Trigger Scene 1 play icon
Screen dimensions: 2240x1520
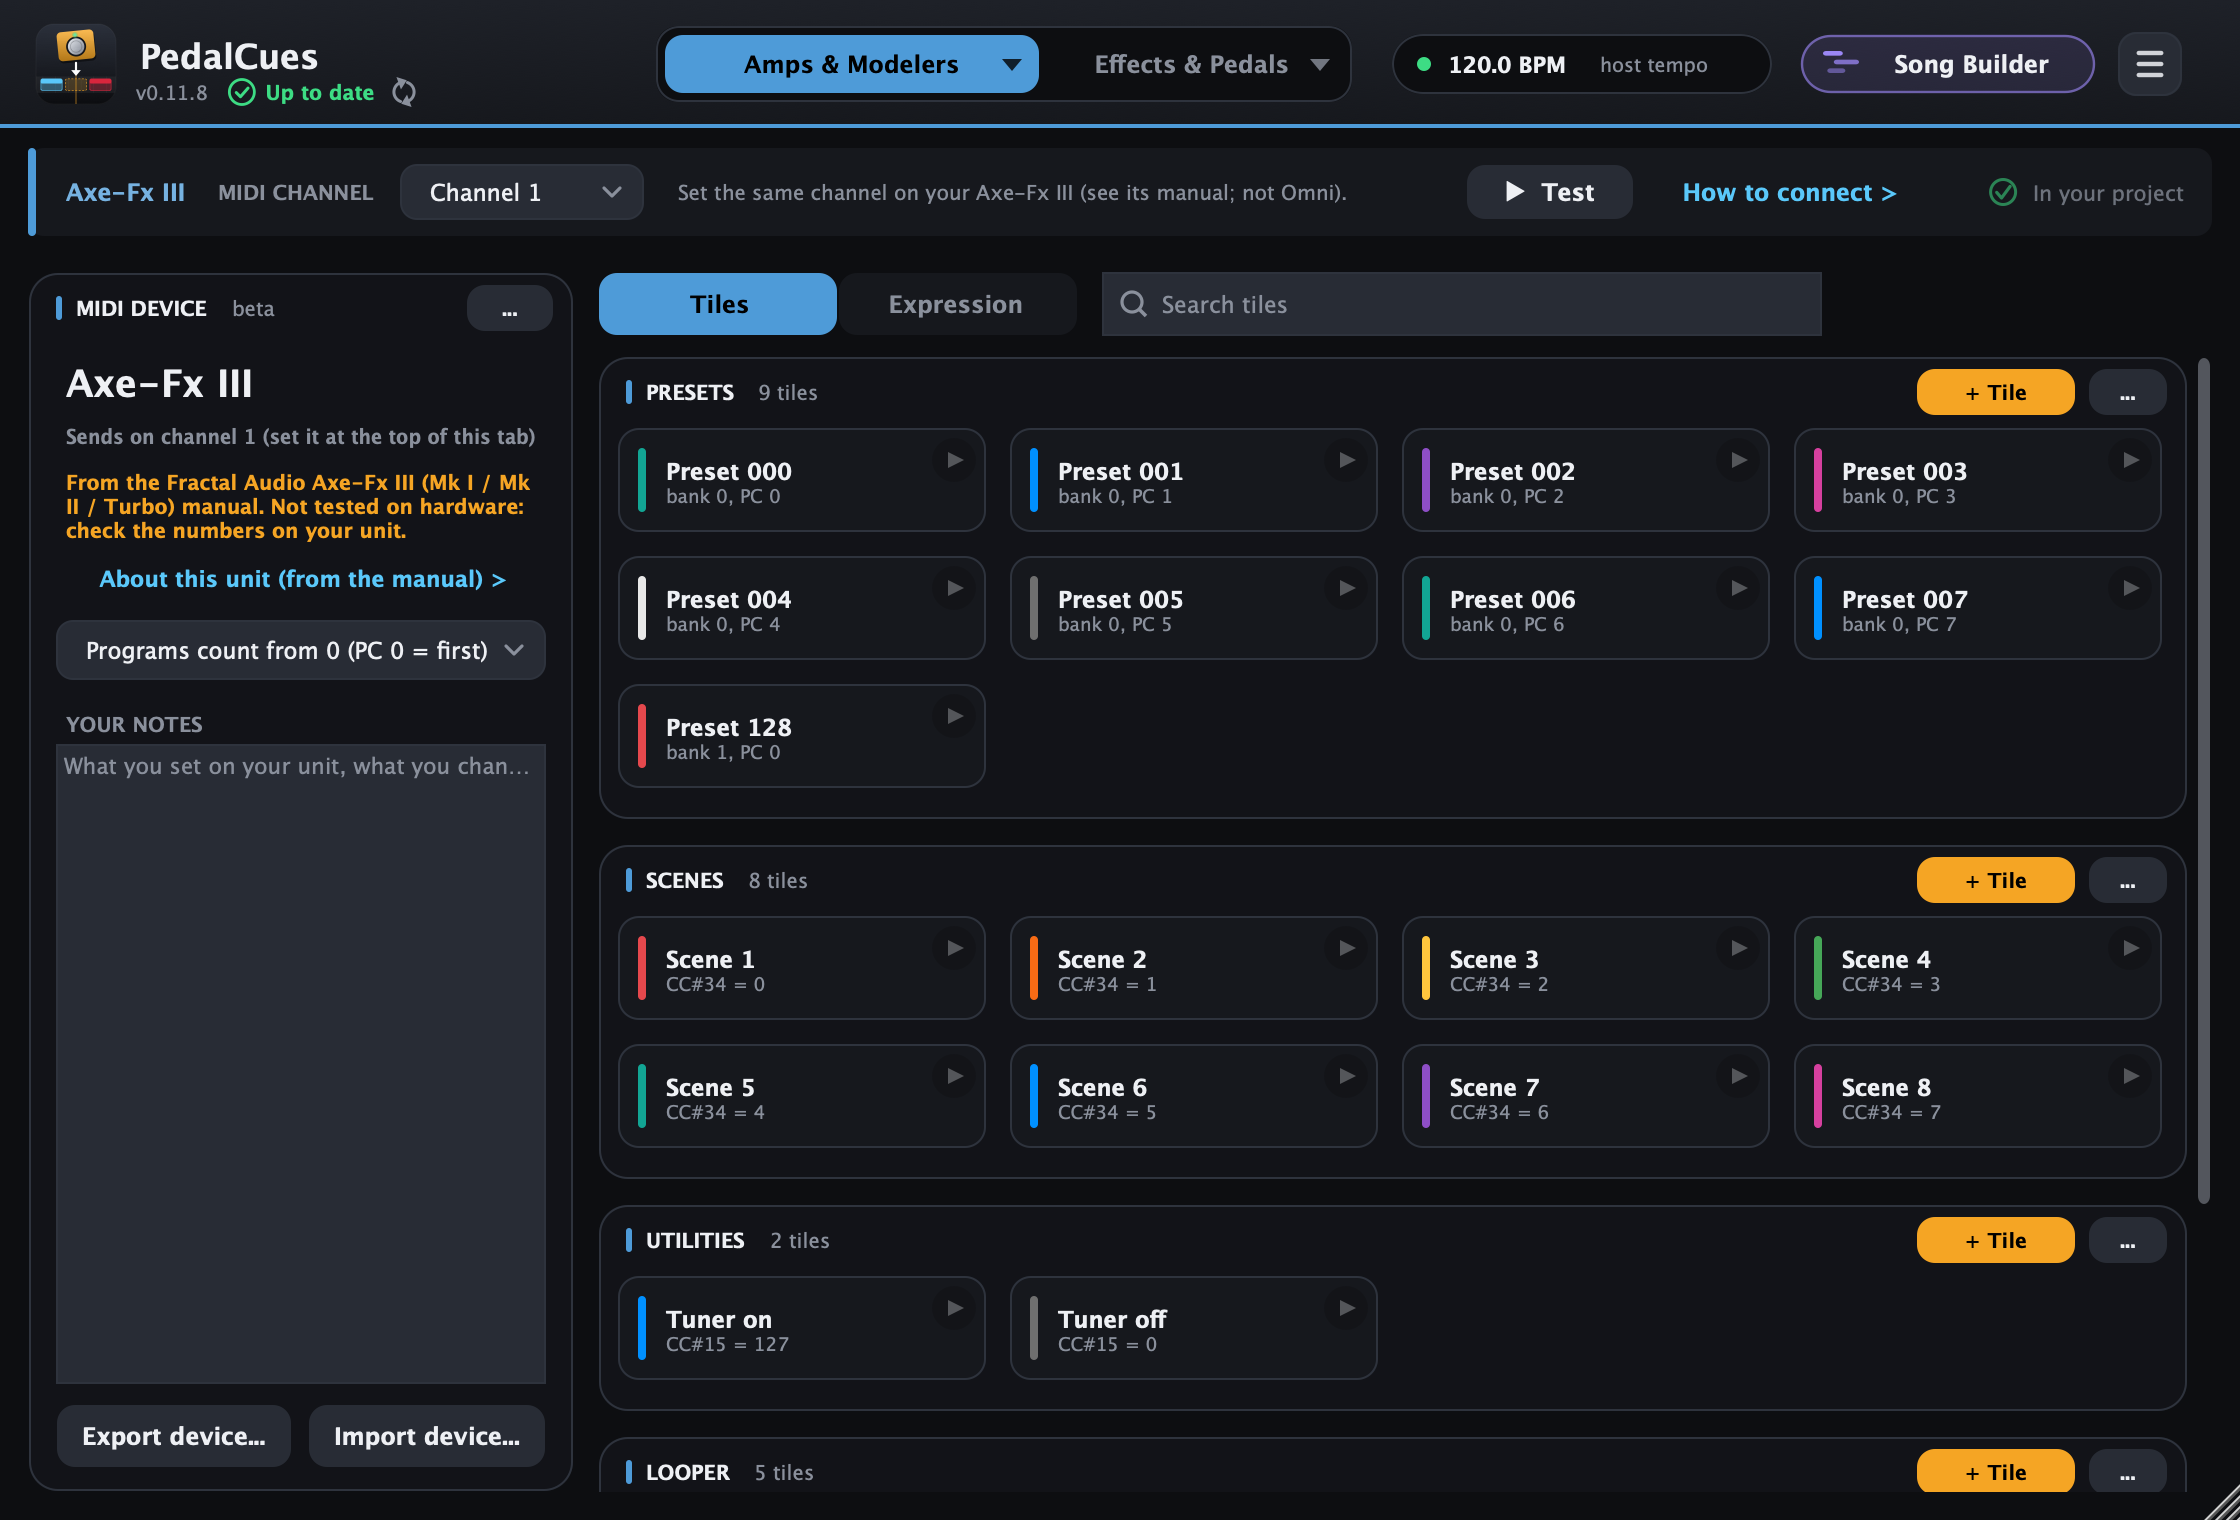coord(954,948)
